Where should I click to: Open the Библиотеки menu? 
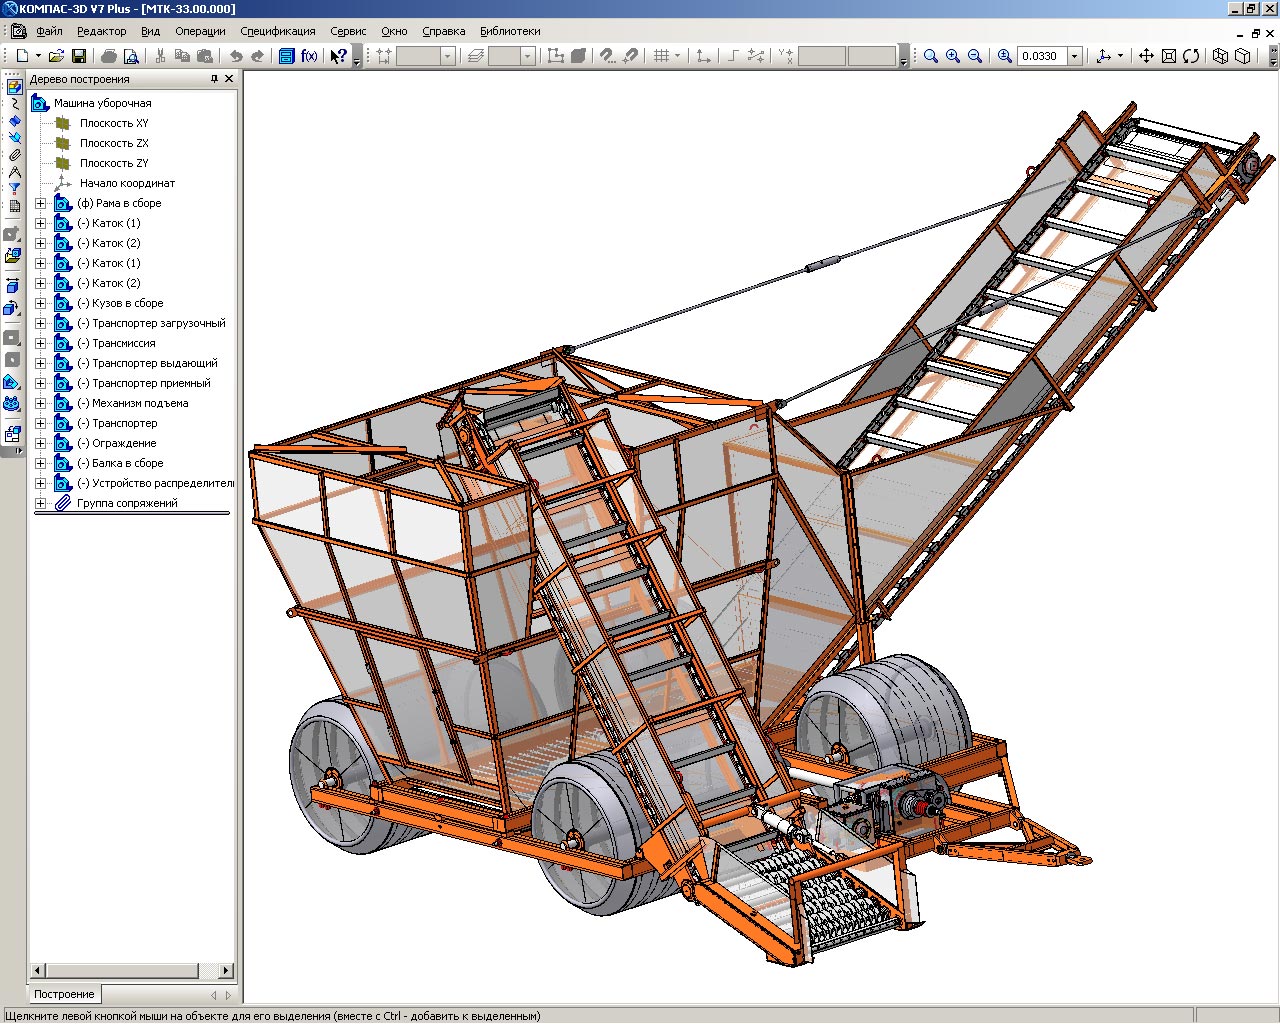point(510,31)
